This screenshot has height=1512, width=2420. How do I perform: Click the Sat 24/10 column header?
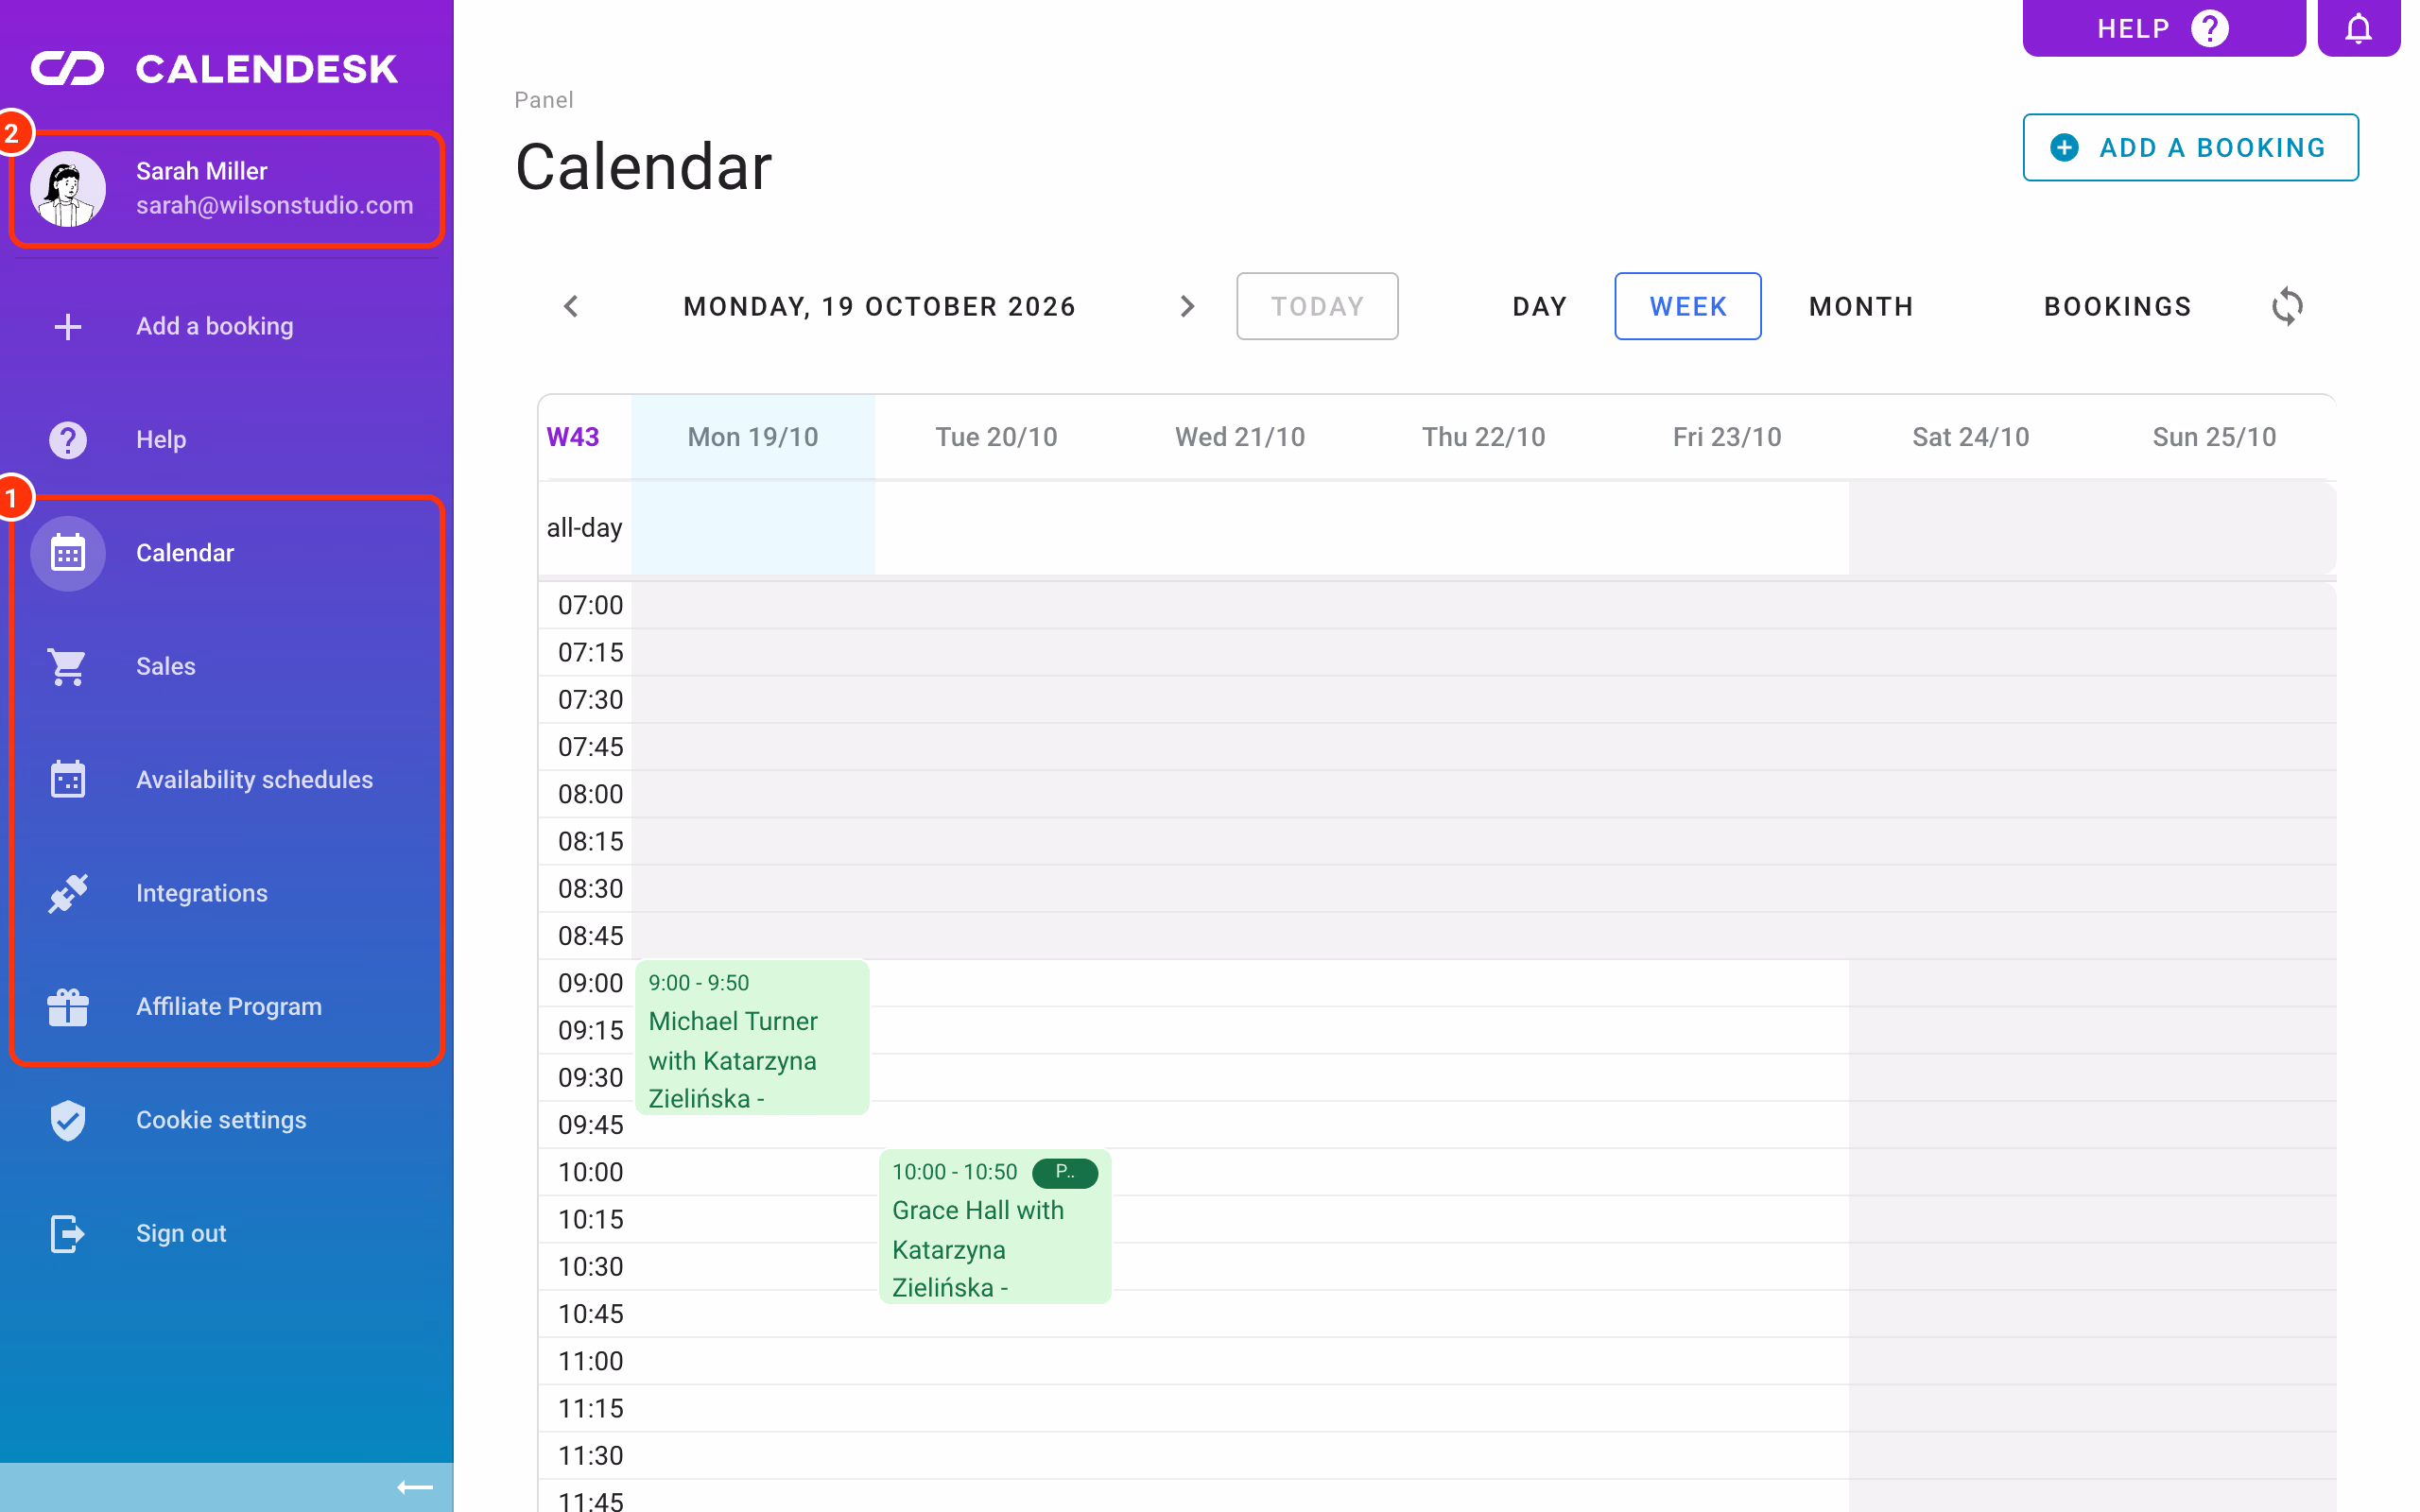[x=1971, y=437]
